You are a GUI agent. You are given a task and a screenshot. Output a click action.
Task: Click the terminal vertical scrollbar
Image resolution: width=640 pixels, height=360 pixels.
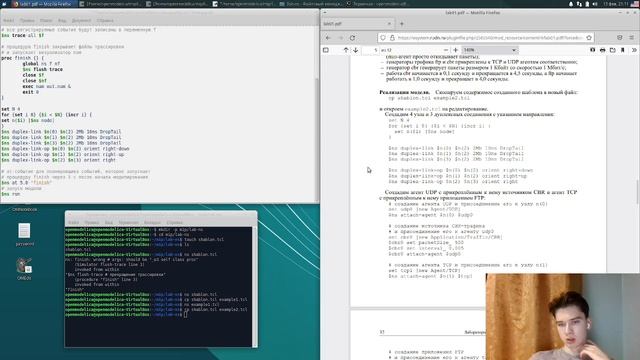point(255,286)
